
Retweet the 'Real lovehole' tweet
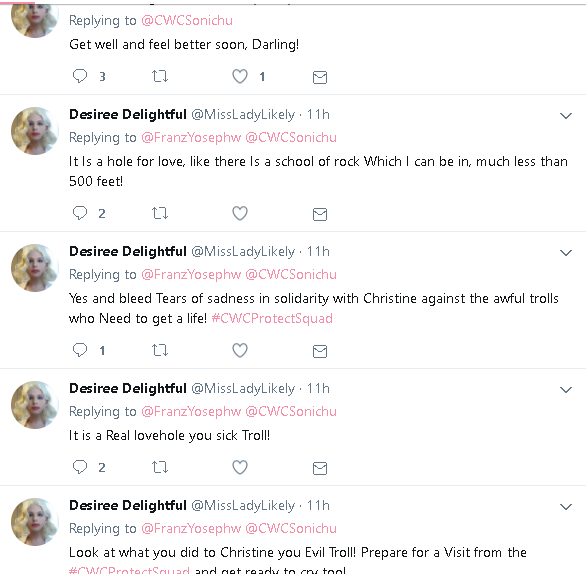point(160,467)
